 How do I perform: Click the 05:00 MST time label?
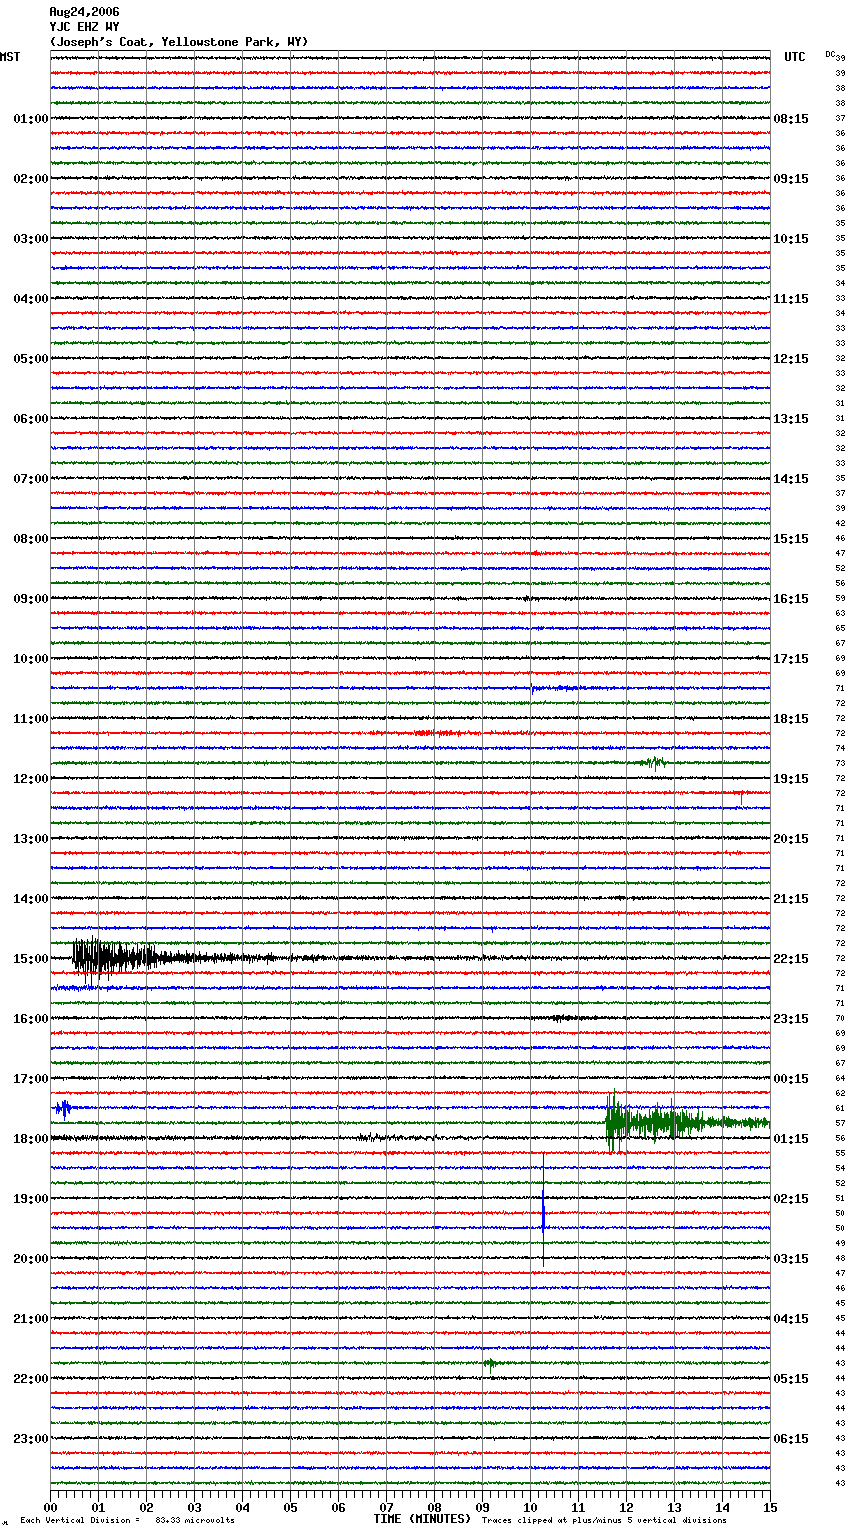tap(31, 359)
